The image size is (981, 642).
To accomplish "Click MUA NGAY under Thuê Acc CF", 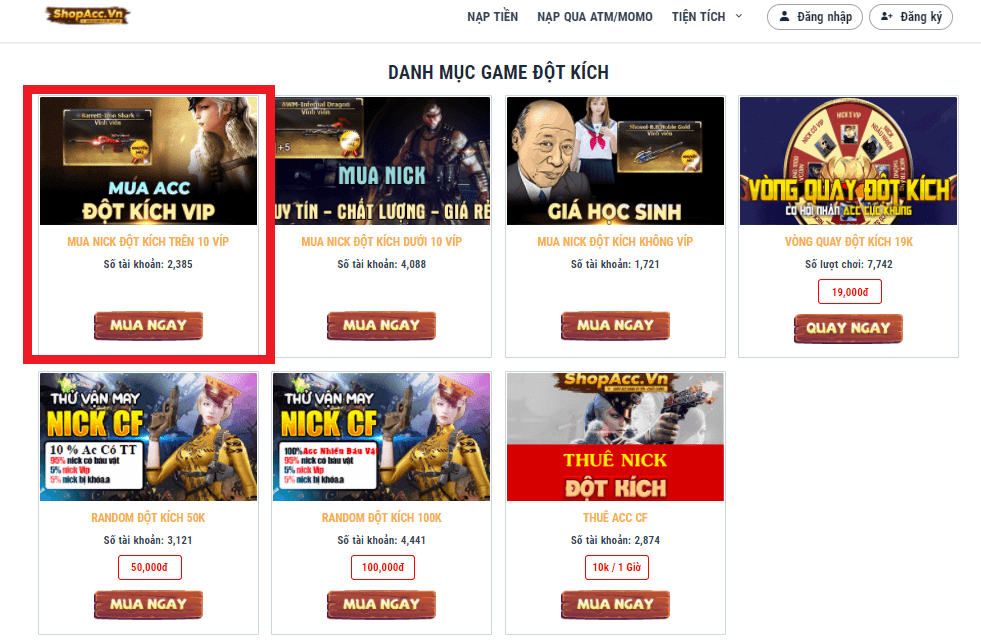I will (615, 604).
